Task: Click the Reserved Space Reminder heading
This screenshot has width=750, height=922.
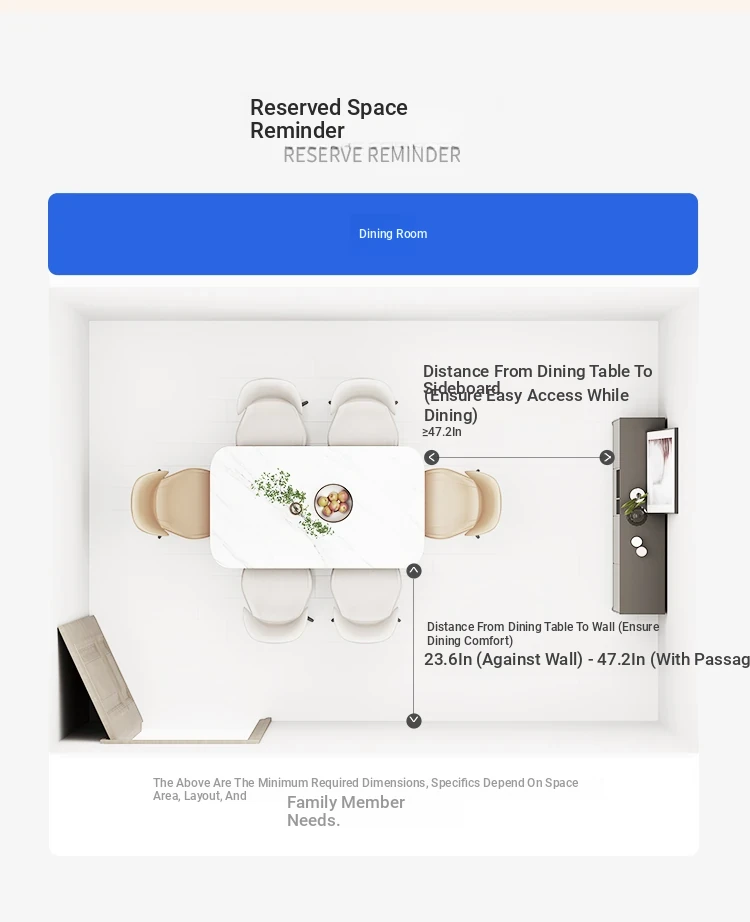Action: coord(328,119)
